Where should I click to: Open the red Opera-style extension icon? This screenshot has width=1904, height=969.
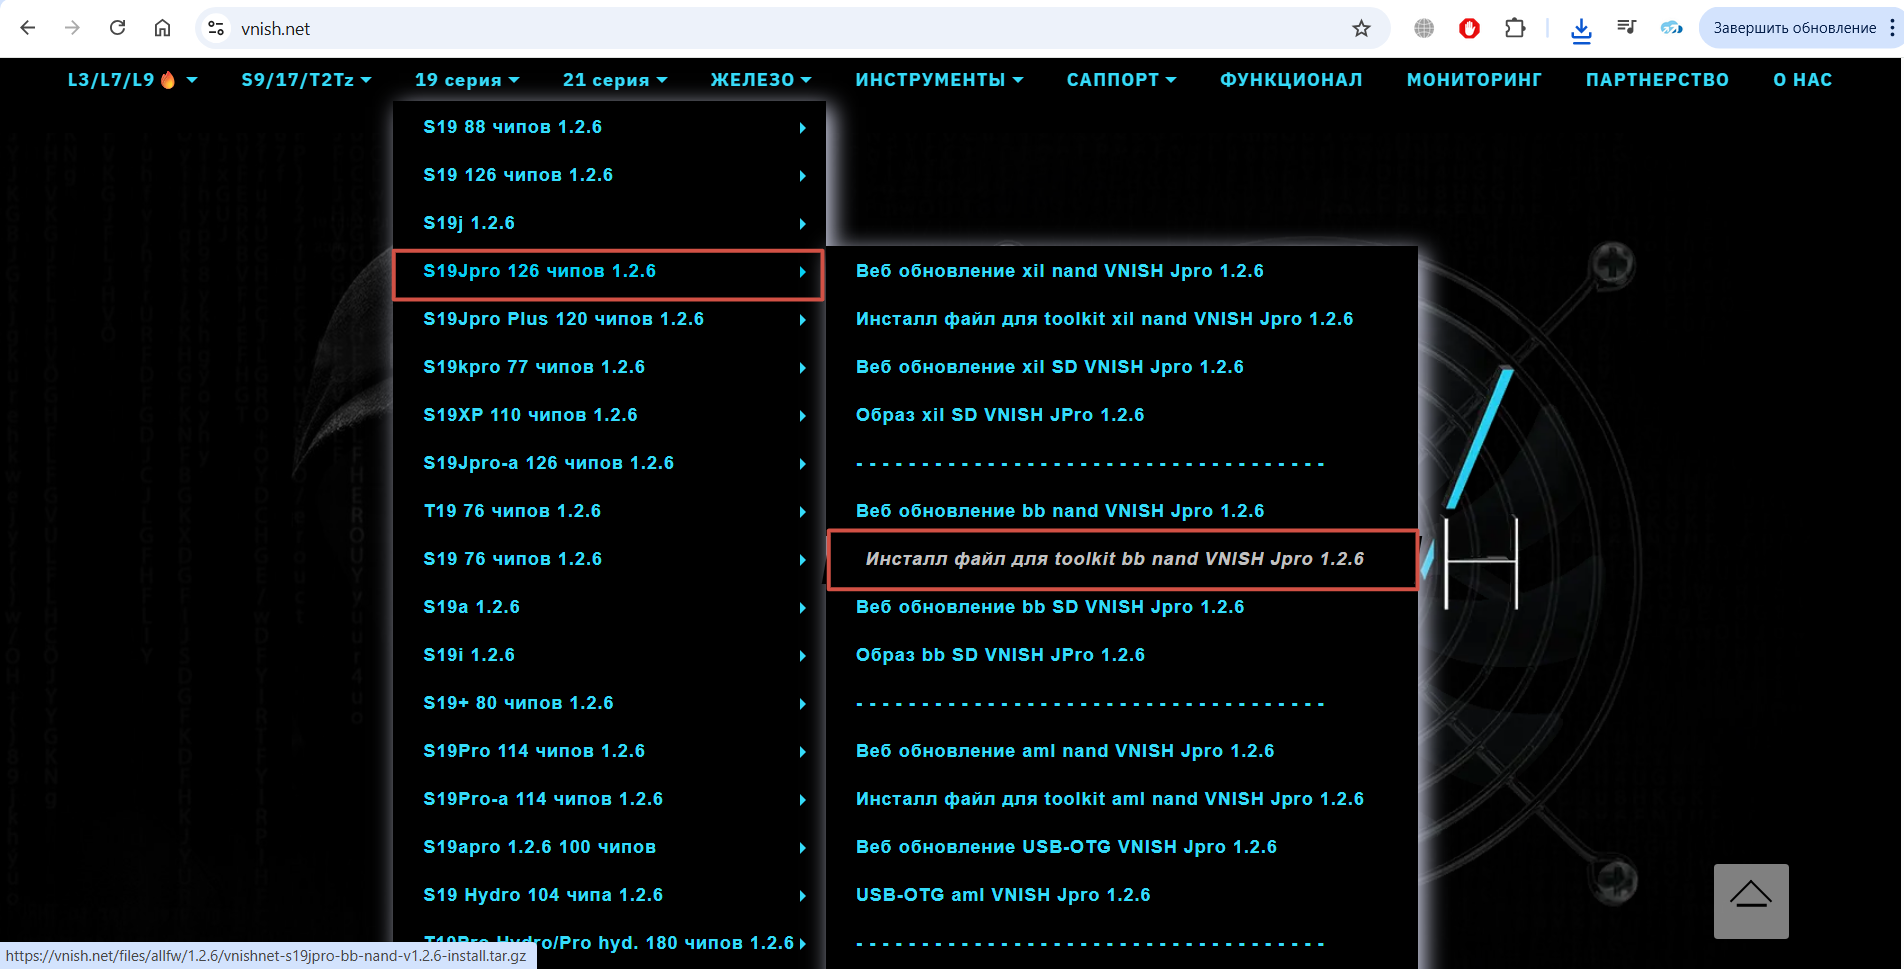pos(1469,28)
